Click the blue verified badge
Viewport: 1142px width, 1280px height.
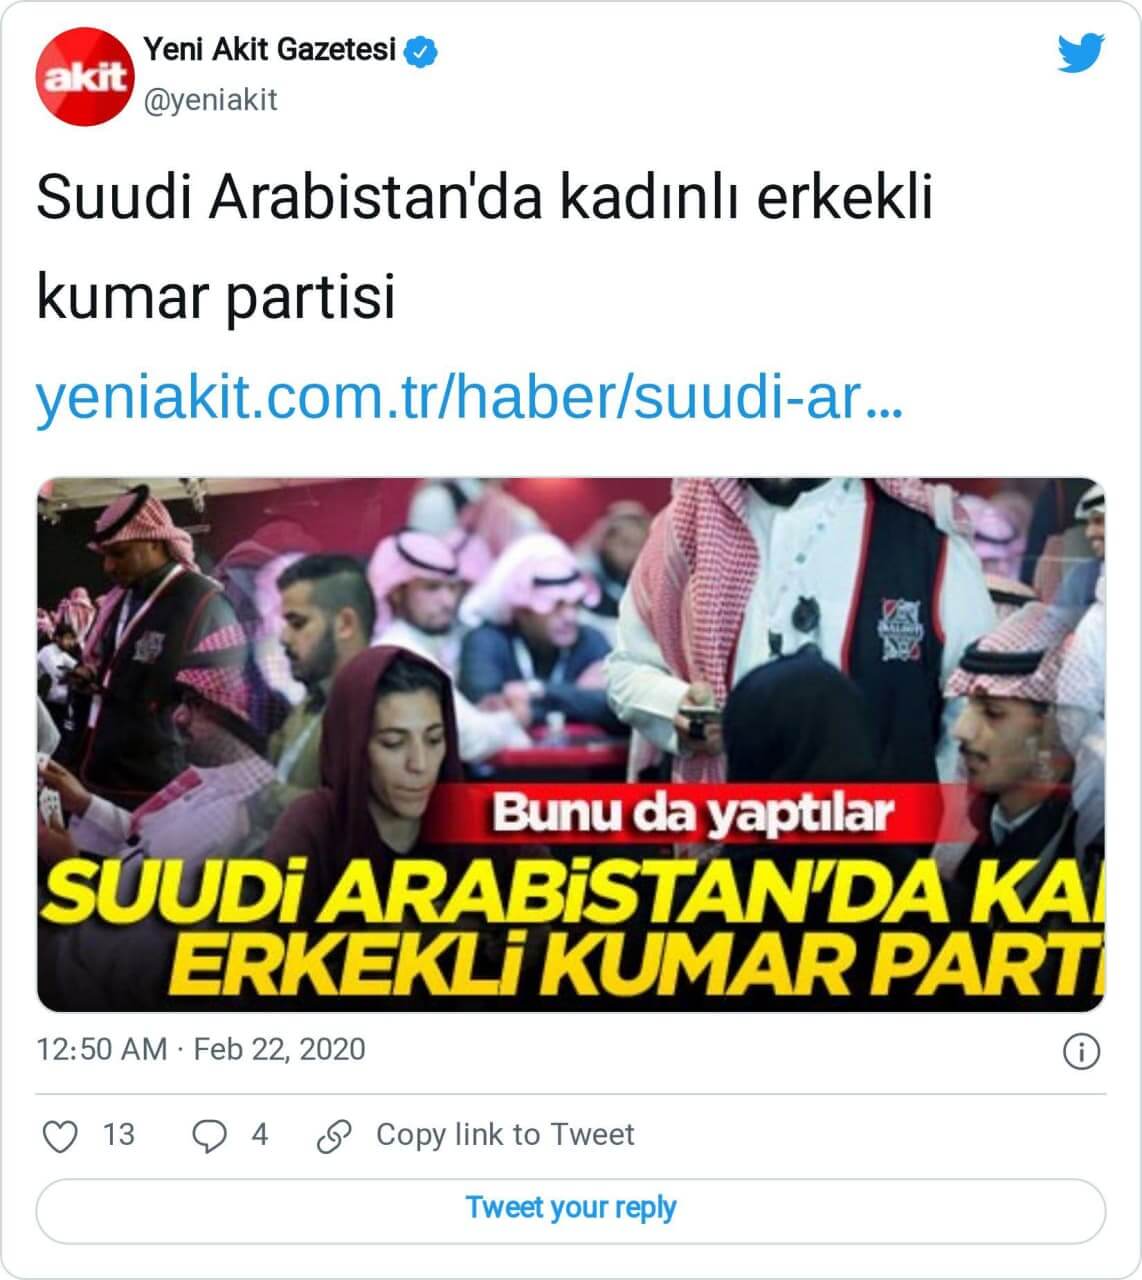pos(421,50)
